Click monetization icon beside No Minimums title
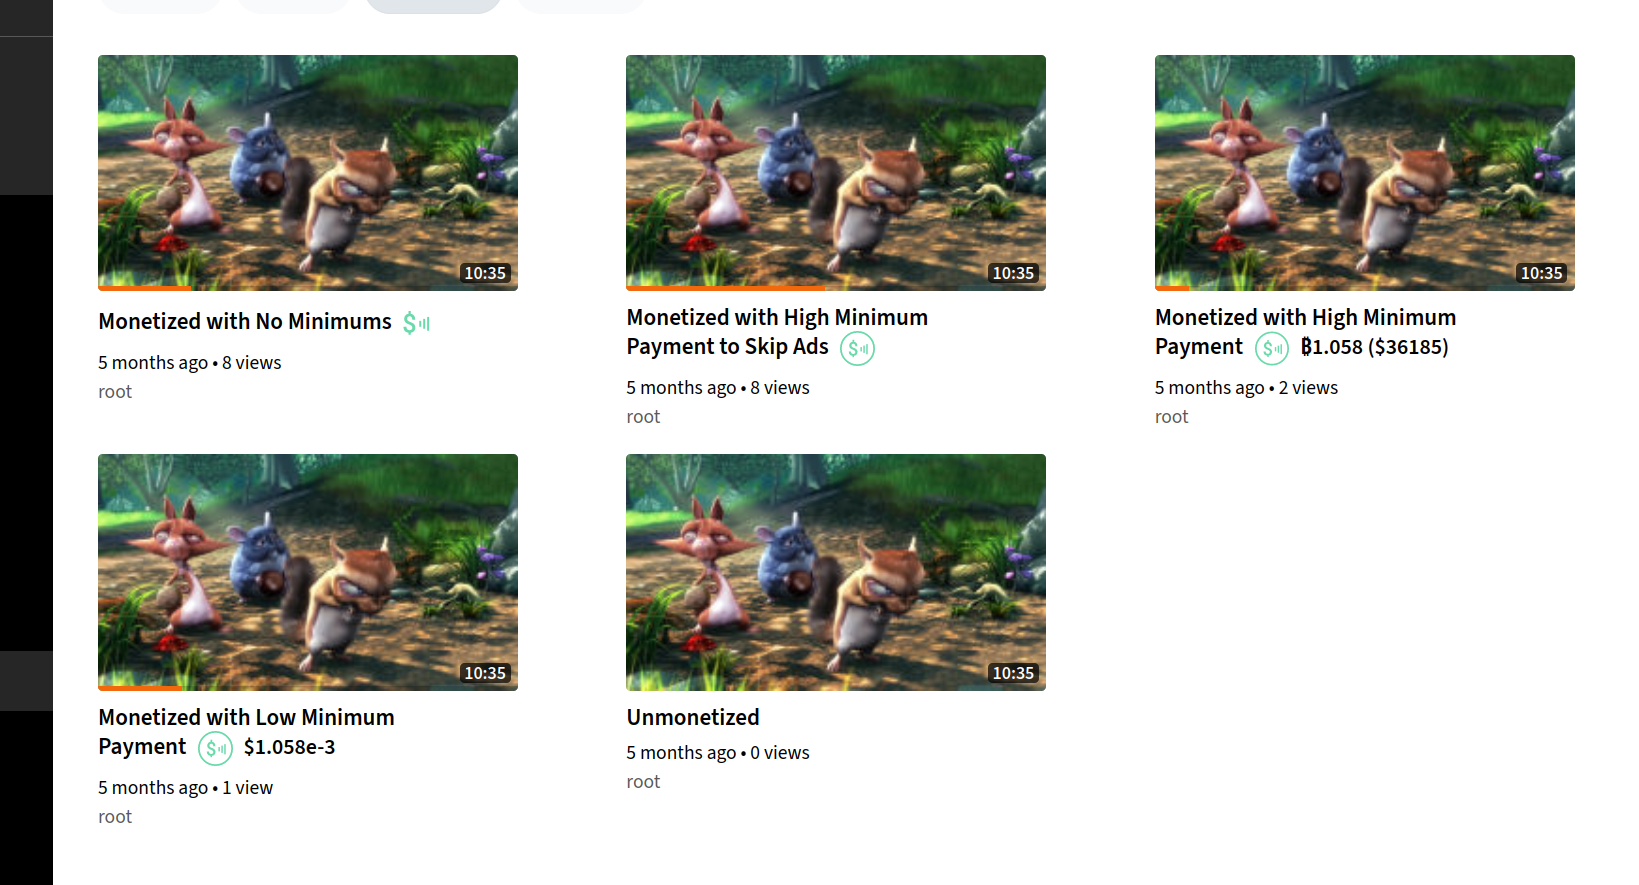This screenshot has width=1639, height=885. click(416, 323)
